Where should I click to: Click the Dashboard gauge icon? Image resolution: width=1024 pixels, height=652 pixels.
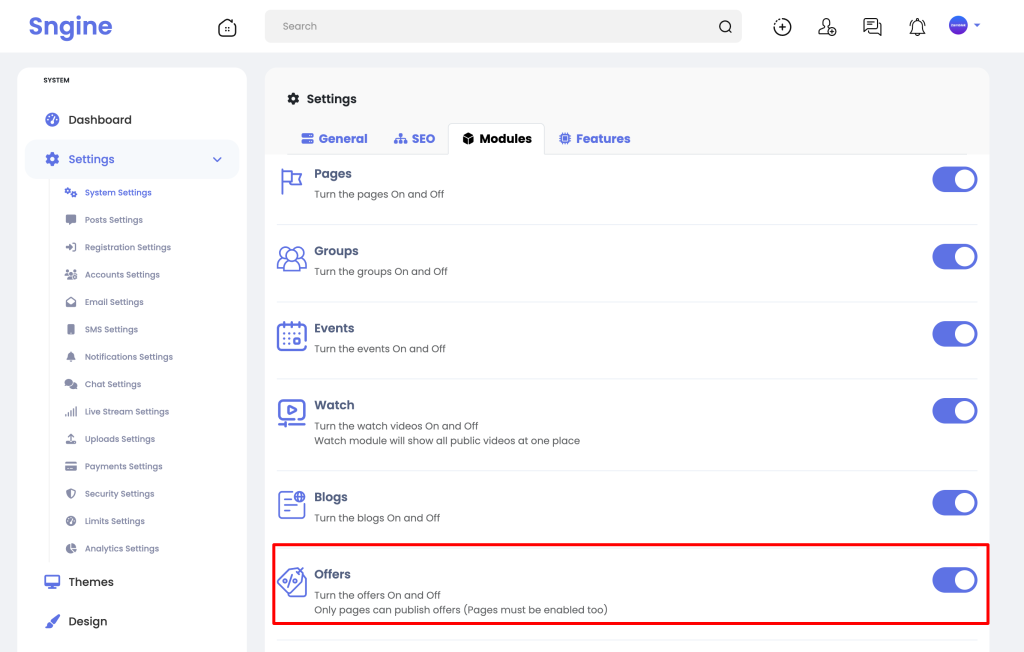pos(52,120)
